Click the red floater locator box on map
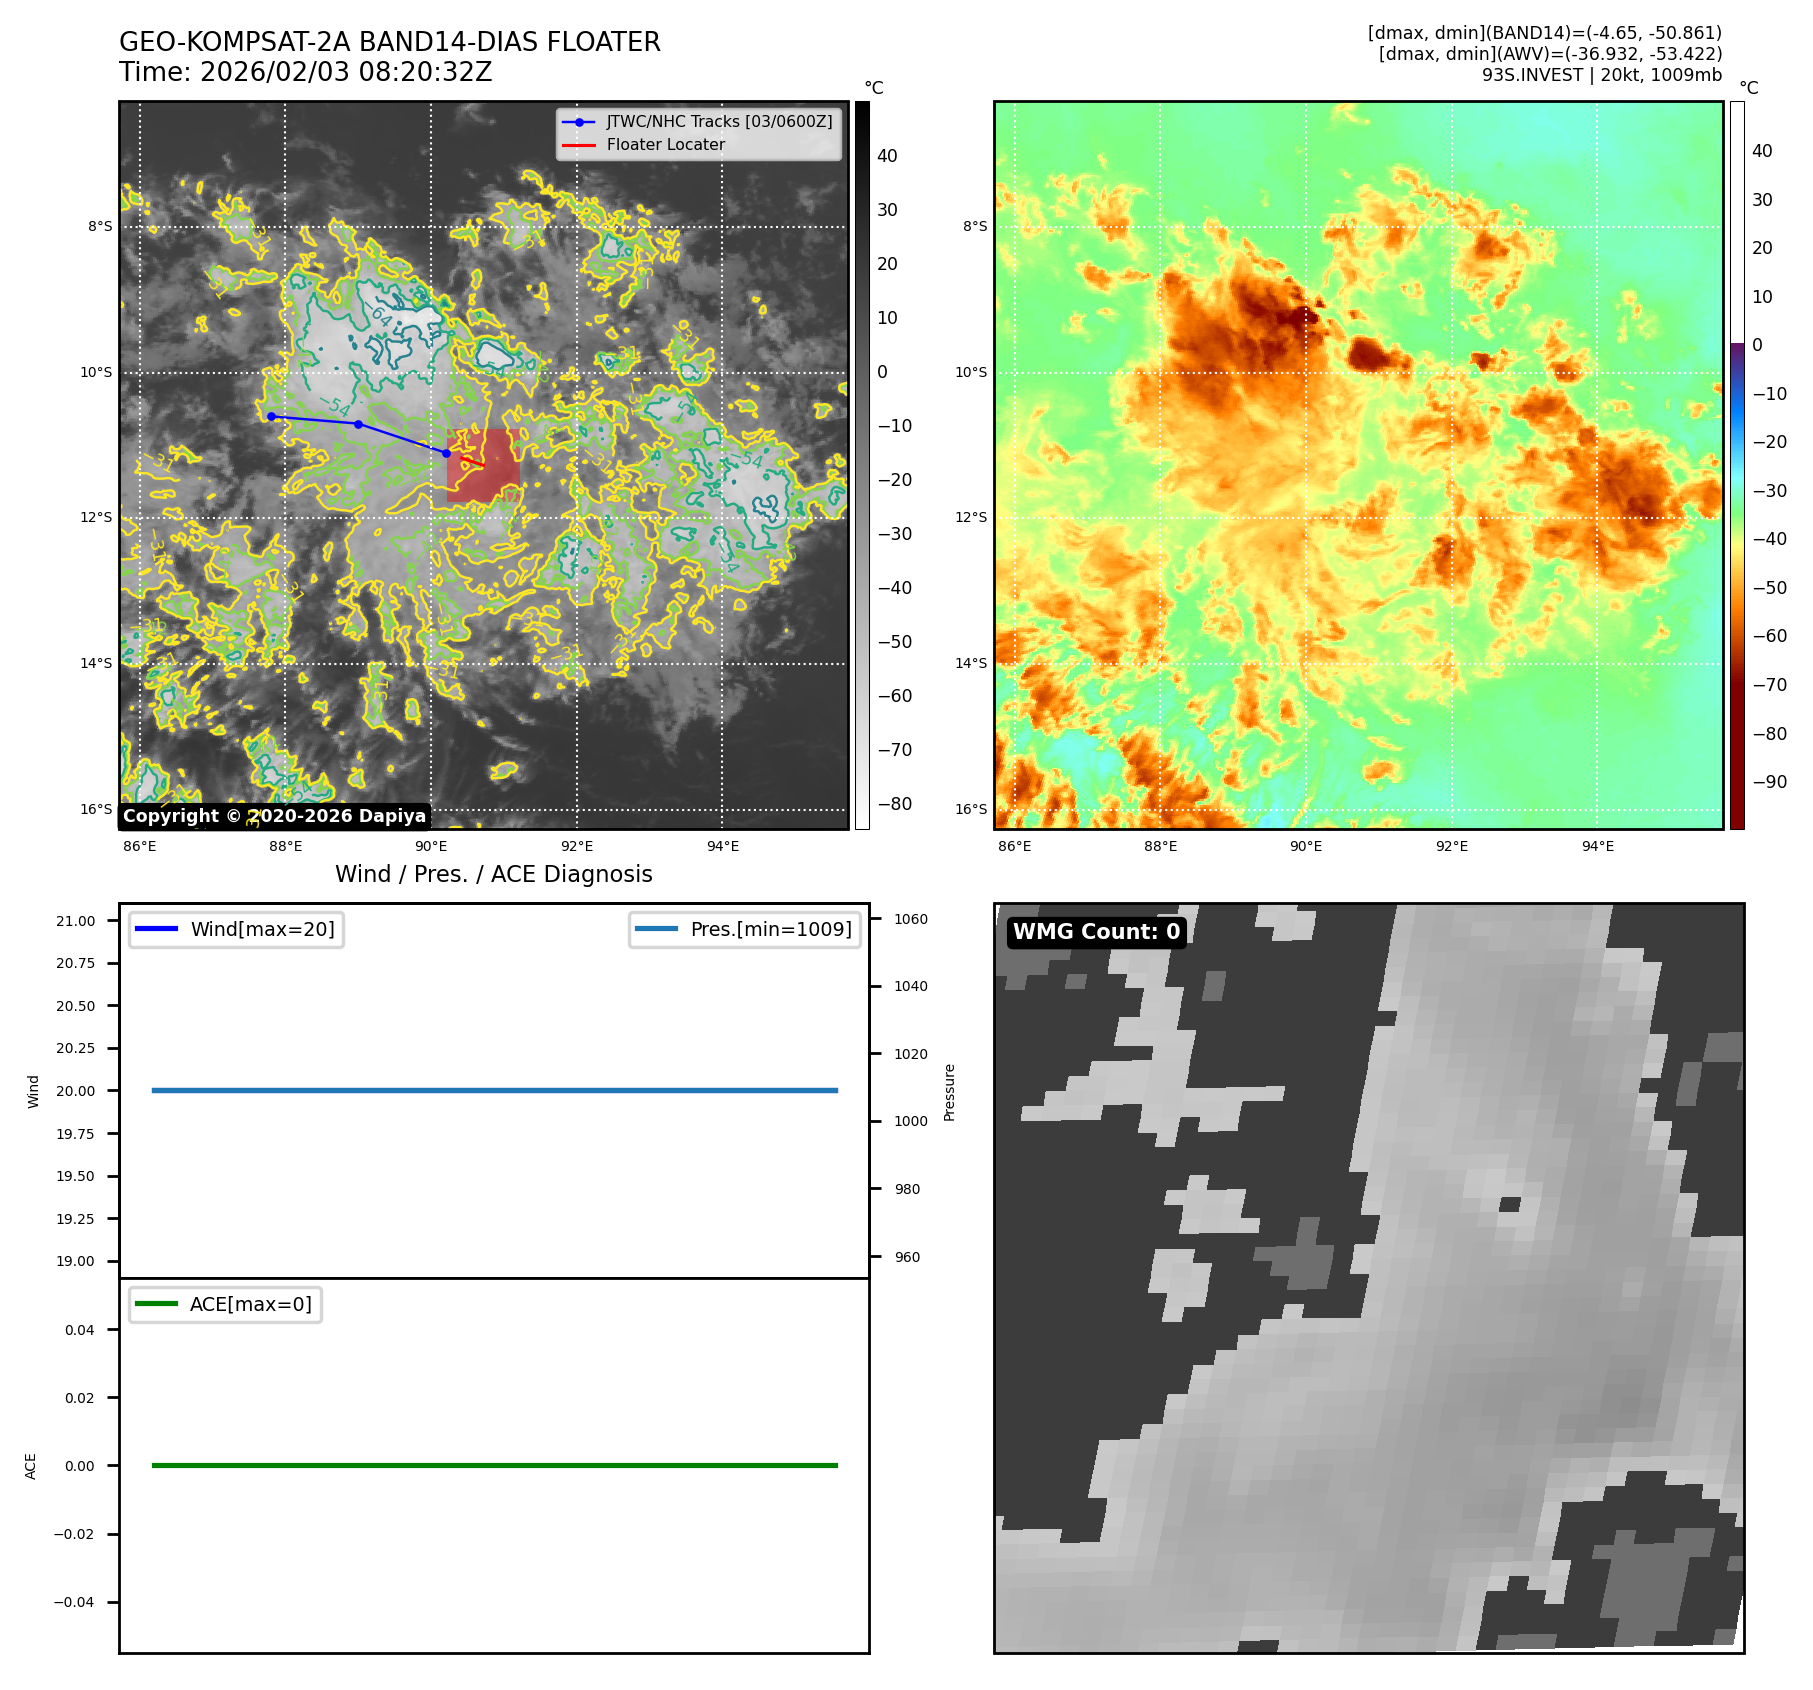This screenshot has width=1813, height=1690. [483, 466]
